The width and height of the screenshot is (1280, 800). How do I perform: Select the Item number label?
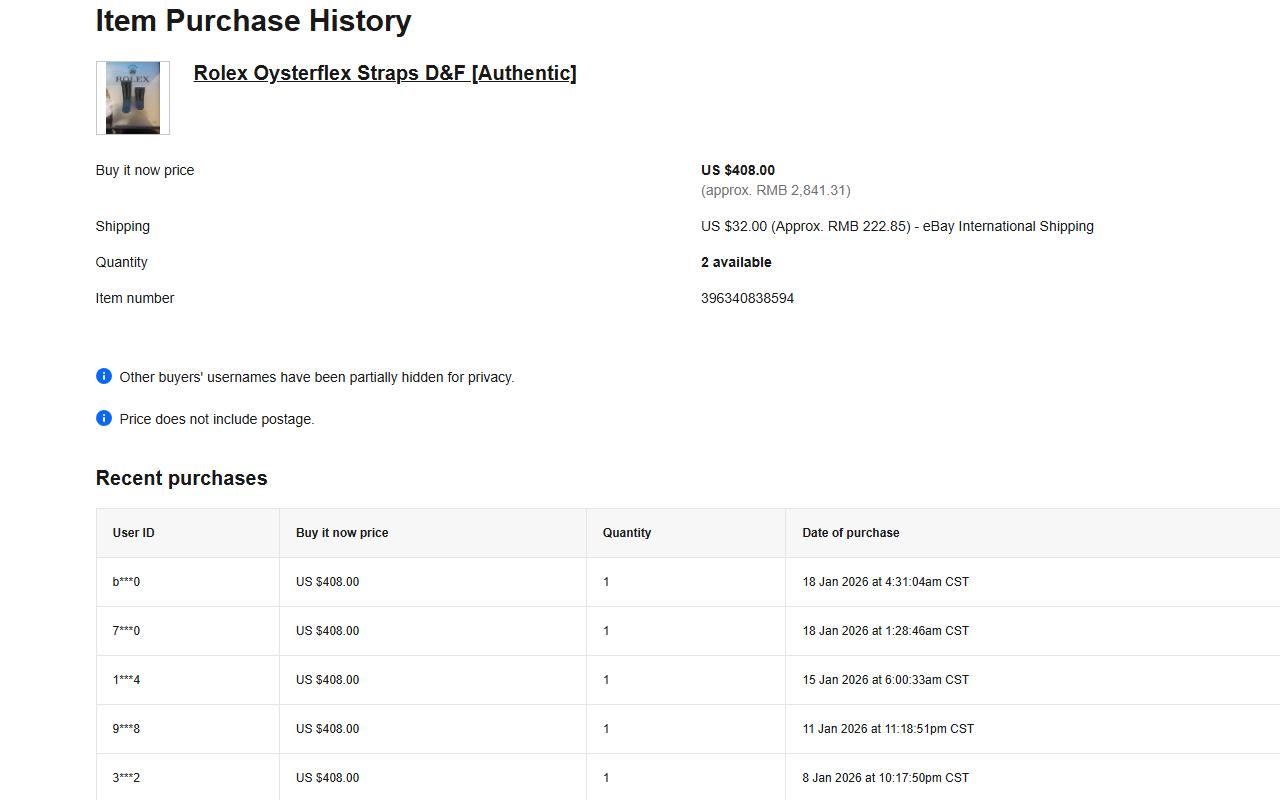[x=135, y=298]
